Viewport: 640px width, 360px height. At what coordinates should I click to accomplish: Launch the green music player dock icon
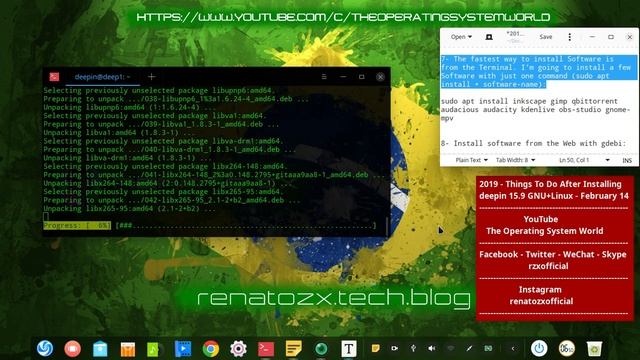click(155, 349)
